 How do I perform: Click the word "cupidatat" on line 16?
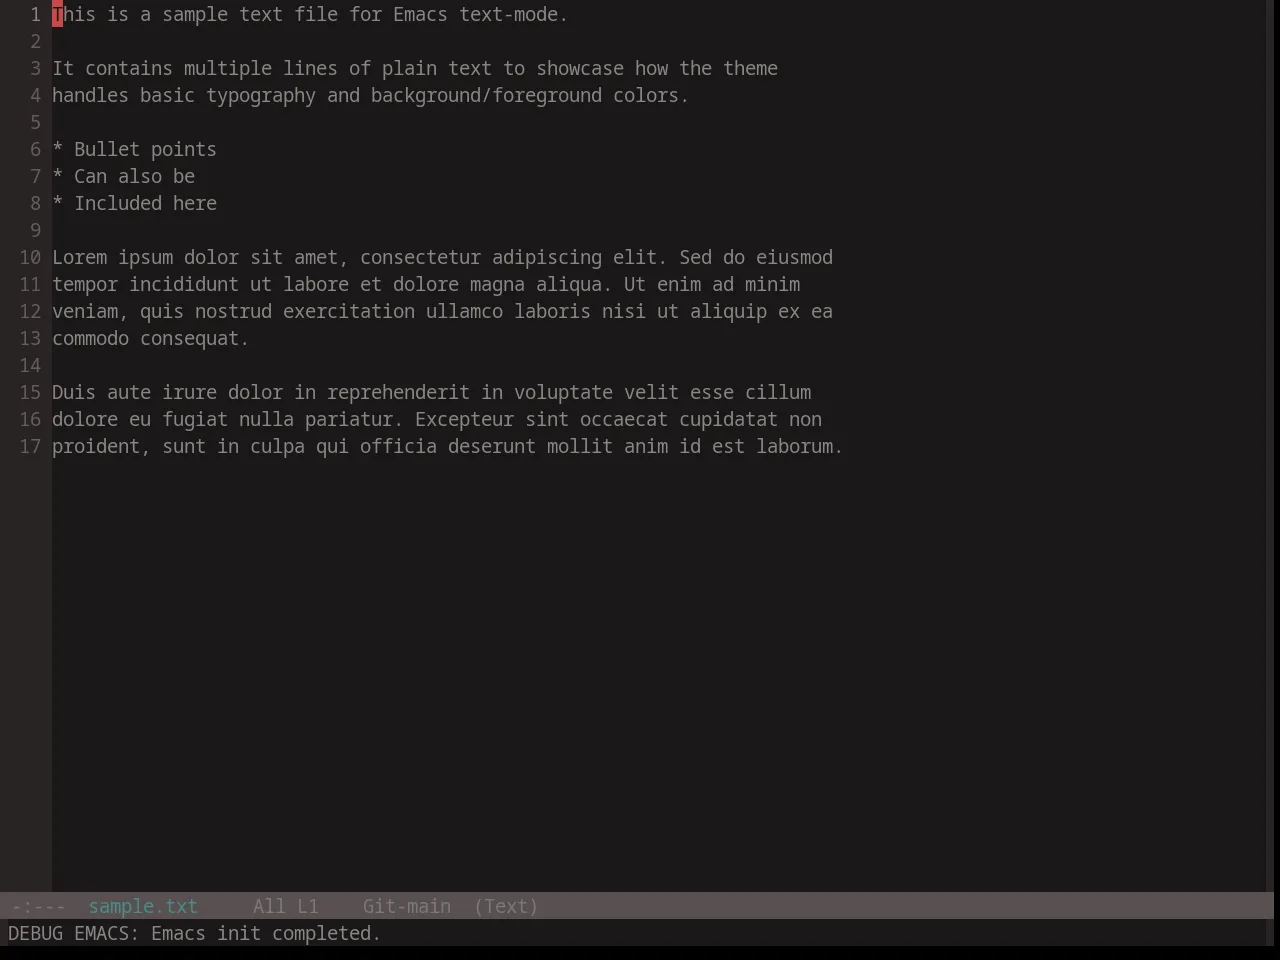coord(729,420)
